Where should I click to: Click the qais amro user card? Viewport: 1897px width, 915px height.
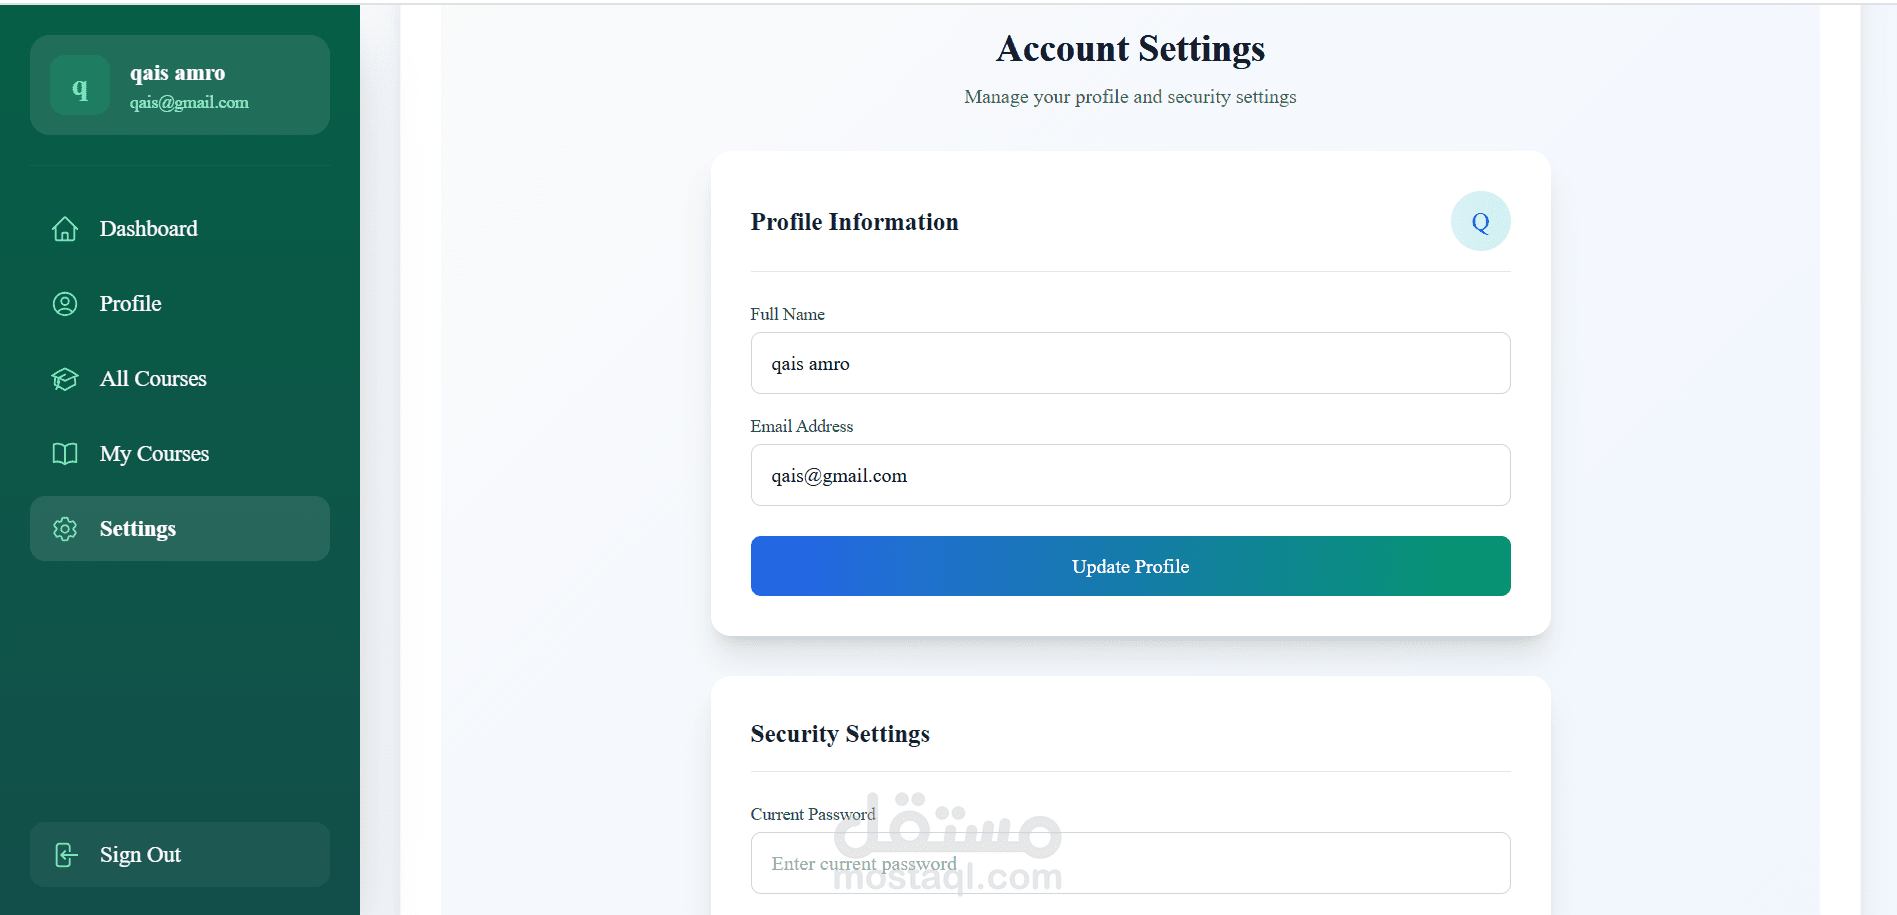pyautogui.click(x=180, y=85)
